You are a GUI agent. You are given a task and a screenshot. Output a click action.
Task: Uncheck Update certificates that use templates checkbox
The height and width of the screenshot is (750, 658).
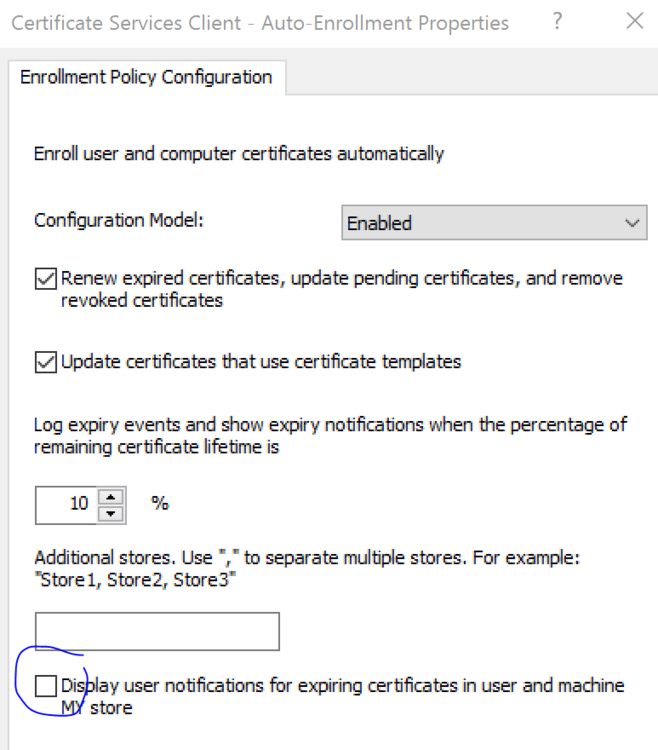point(46,362)
